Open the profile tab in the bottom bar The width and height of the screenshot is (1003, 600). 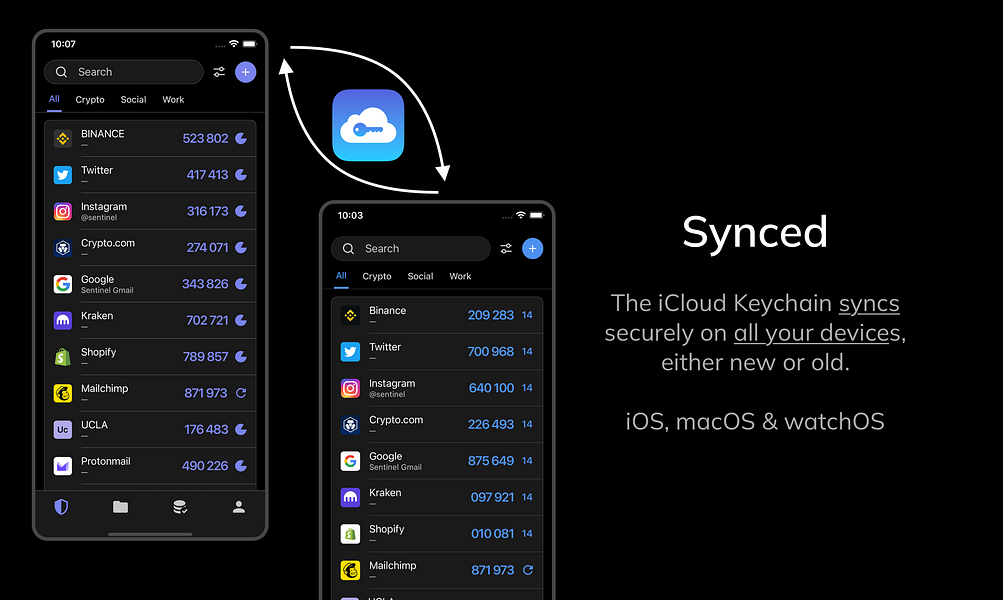tap(238, 507)
